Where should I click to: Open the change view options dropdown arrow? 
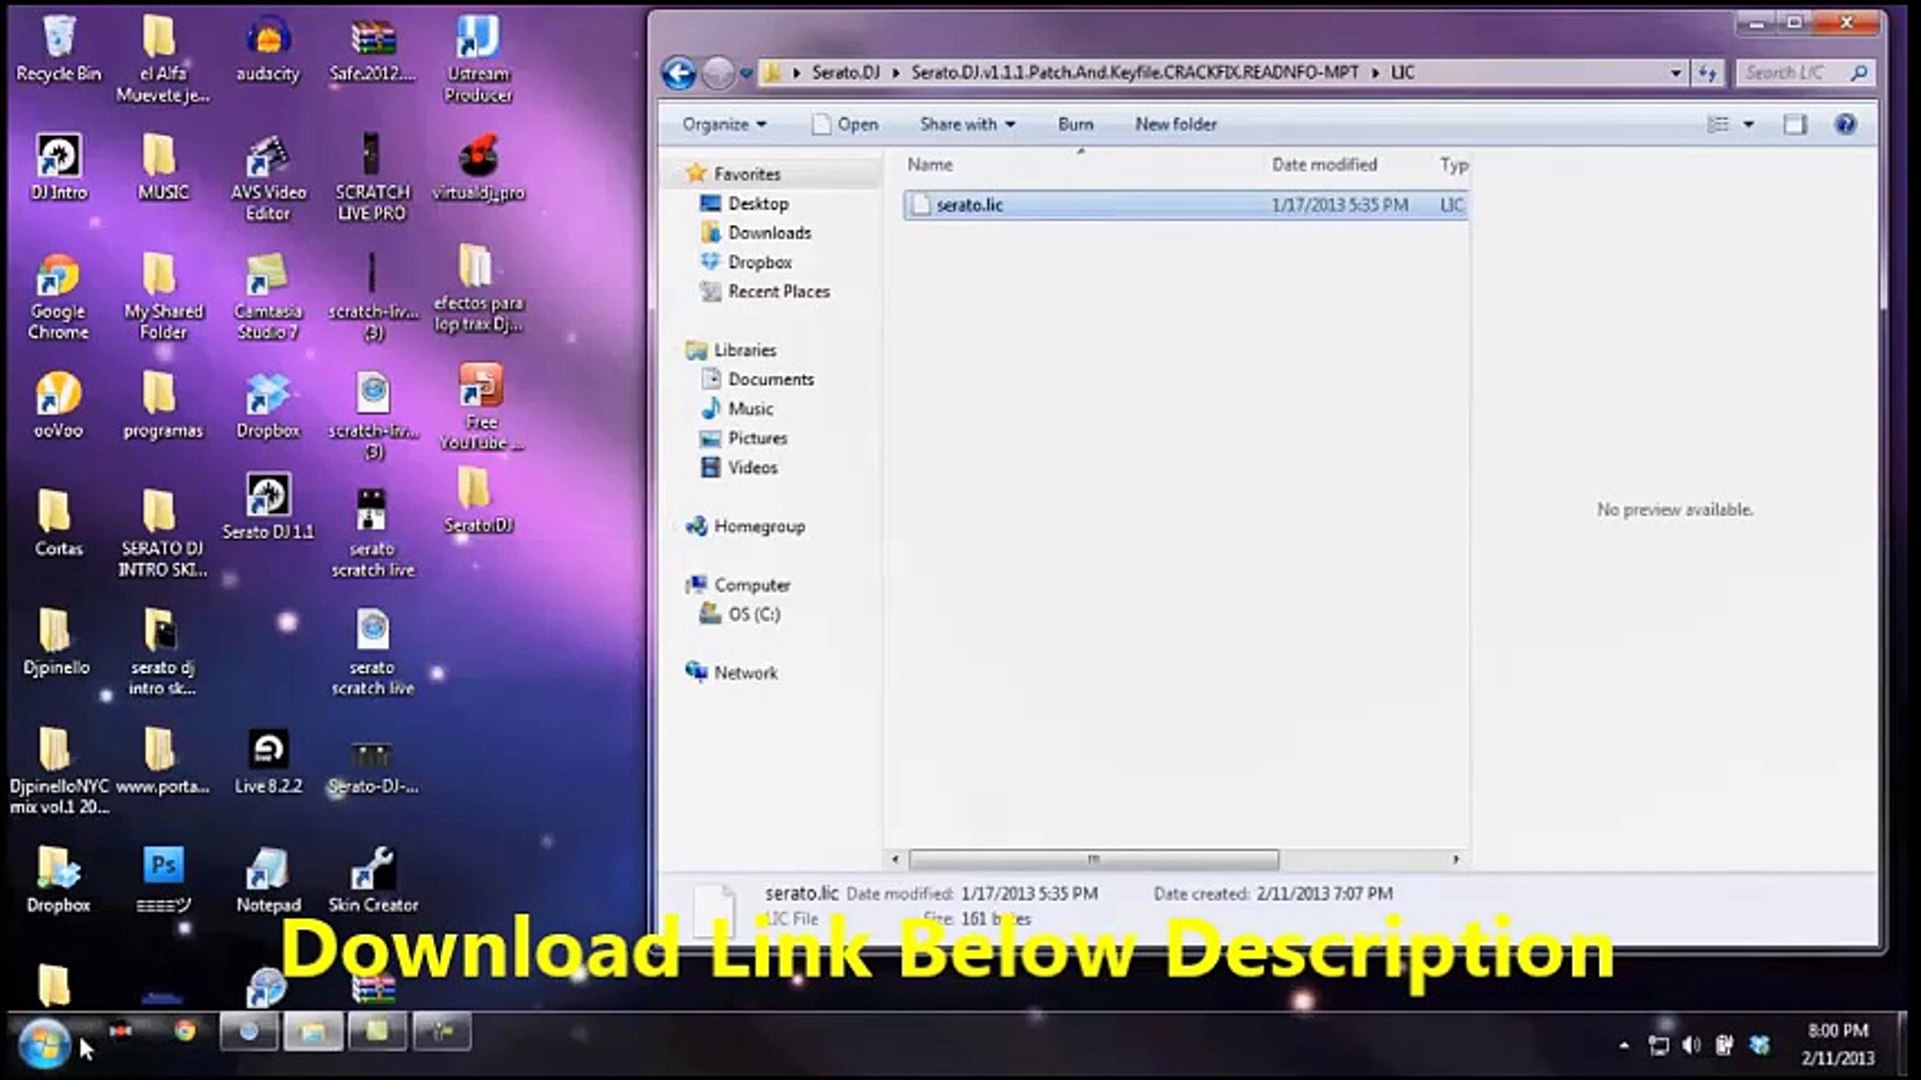(1748, 124)
